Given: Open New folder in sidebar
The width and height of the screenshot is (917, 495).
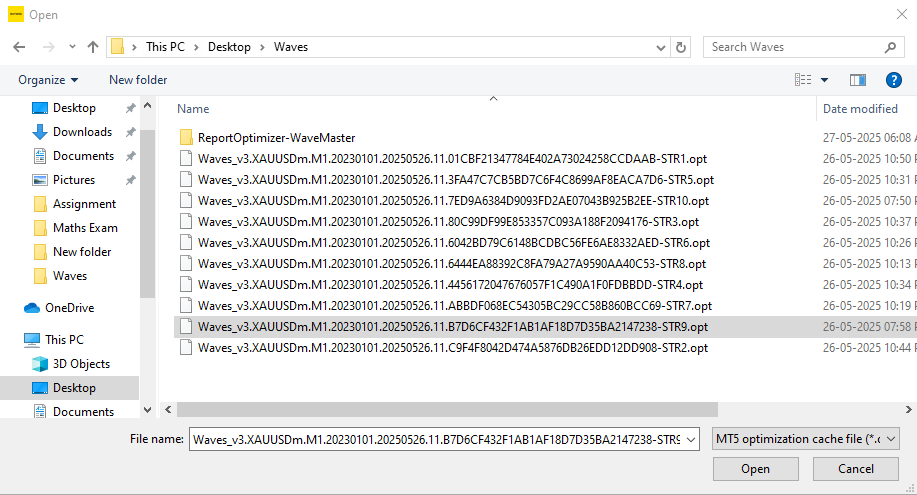Looking at the screenshot, I should (82, 252).
